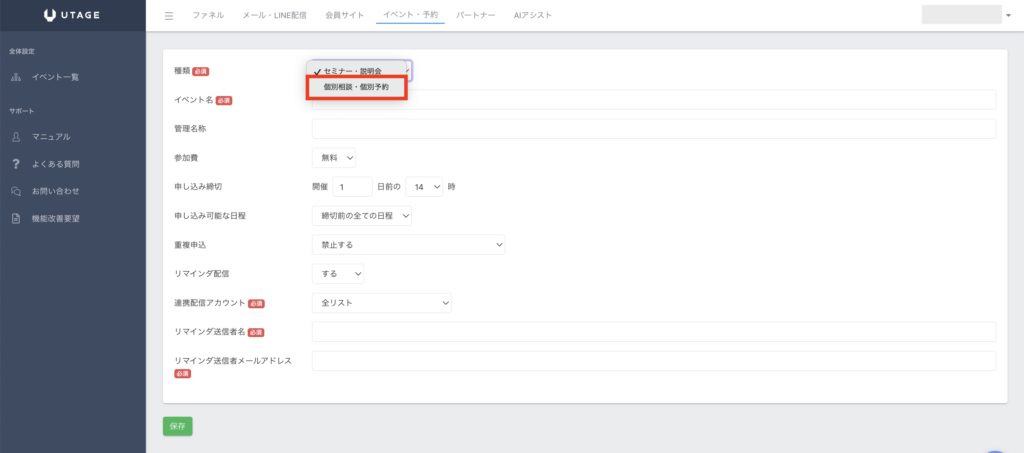The image size is (1024, 453).
Task: Click the リマインダ送信者名 input field
Action: click(x=654, y=332)
